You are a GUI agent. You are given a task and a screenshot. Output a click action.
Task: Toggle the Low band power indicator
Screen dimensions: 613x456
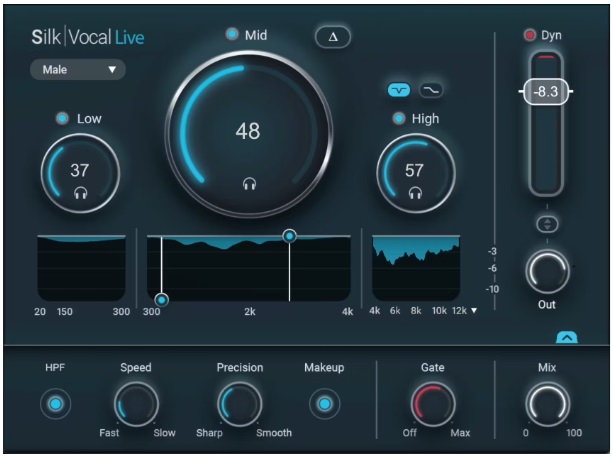click(x=62, y=118)
